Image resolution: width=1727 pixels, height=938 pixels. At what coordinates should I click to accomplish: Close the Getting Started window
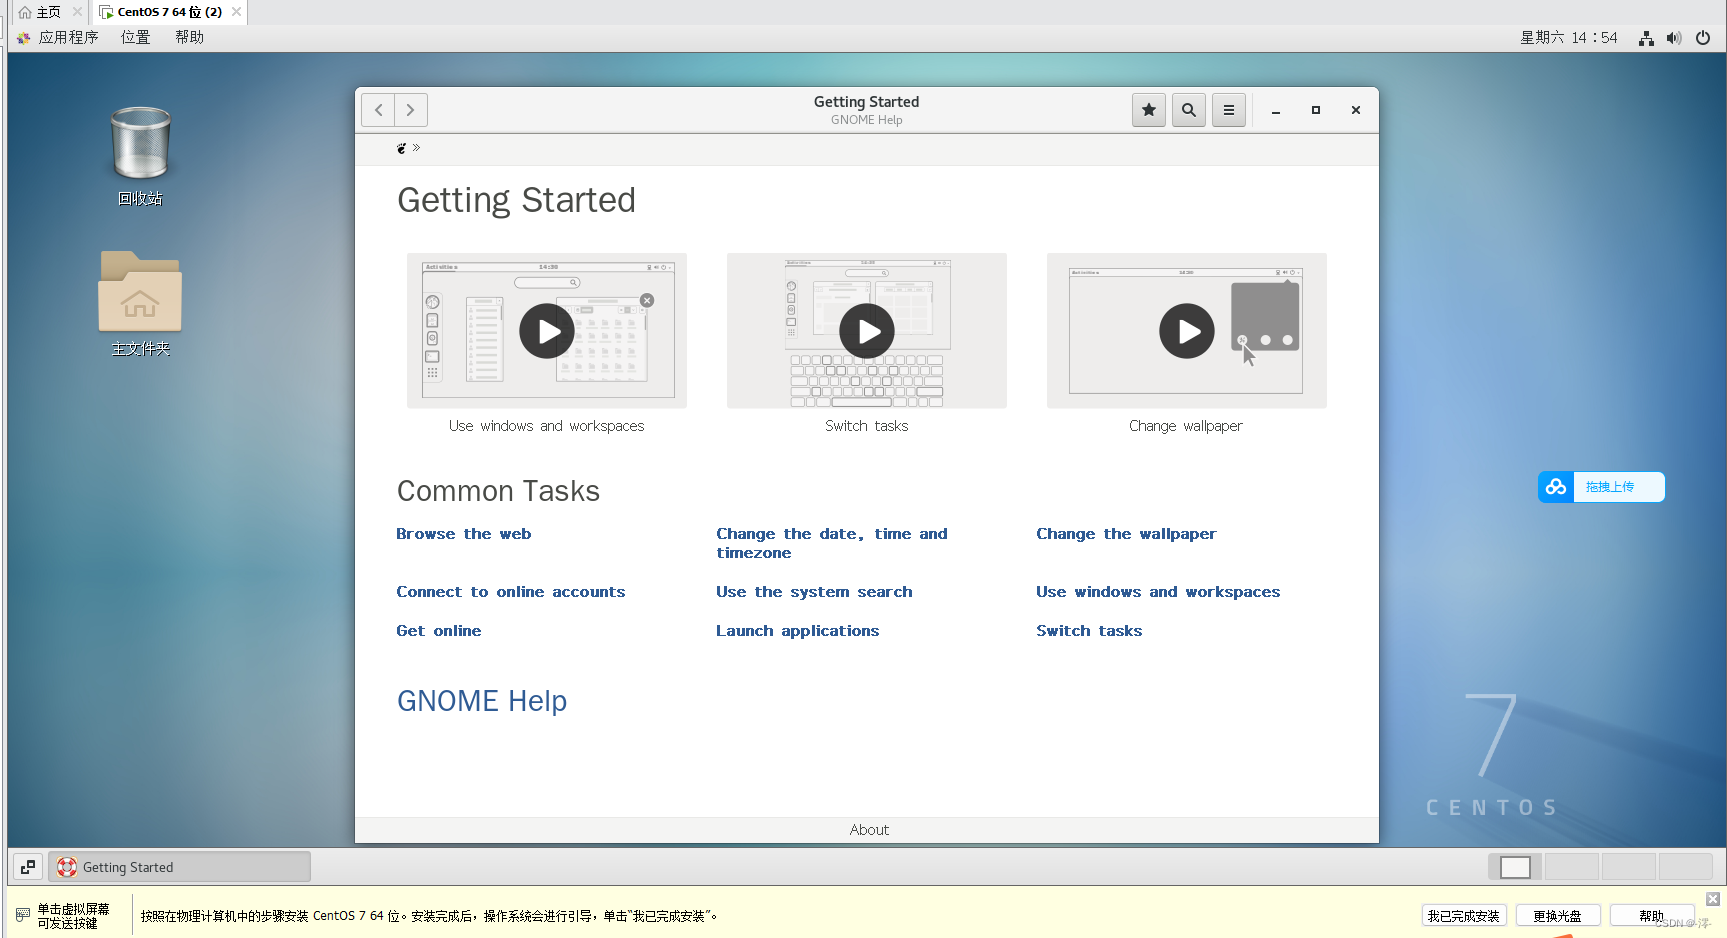coord(1356,110)
